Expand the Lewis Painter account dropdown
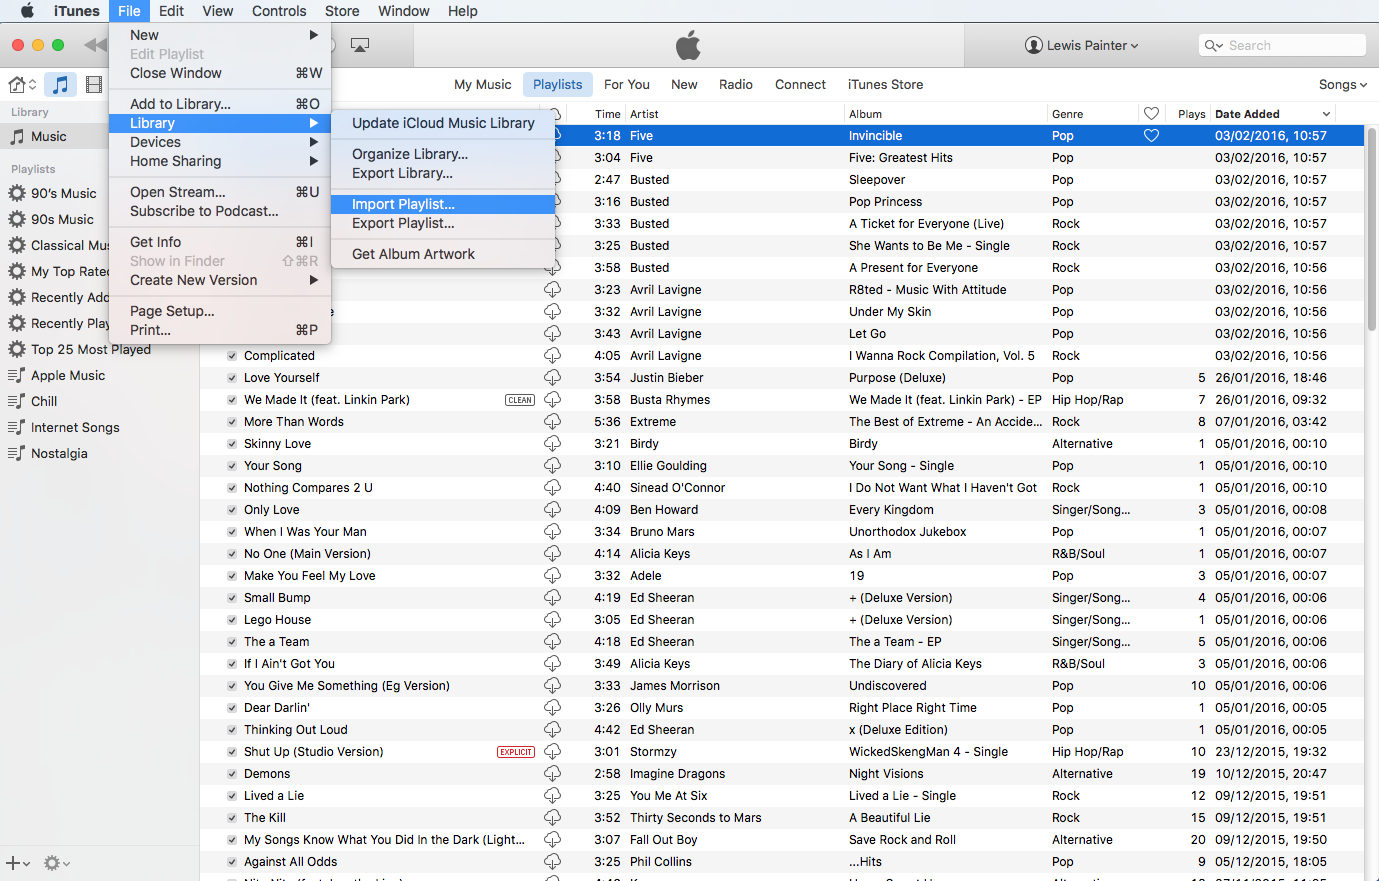 [x=1082, y=45]
